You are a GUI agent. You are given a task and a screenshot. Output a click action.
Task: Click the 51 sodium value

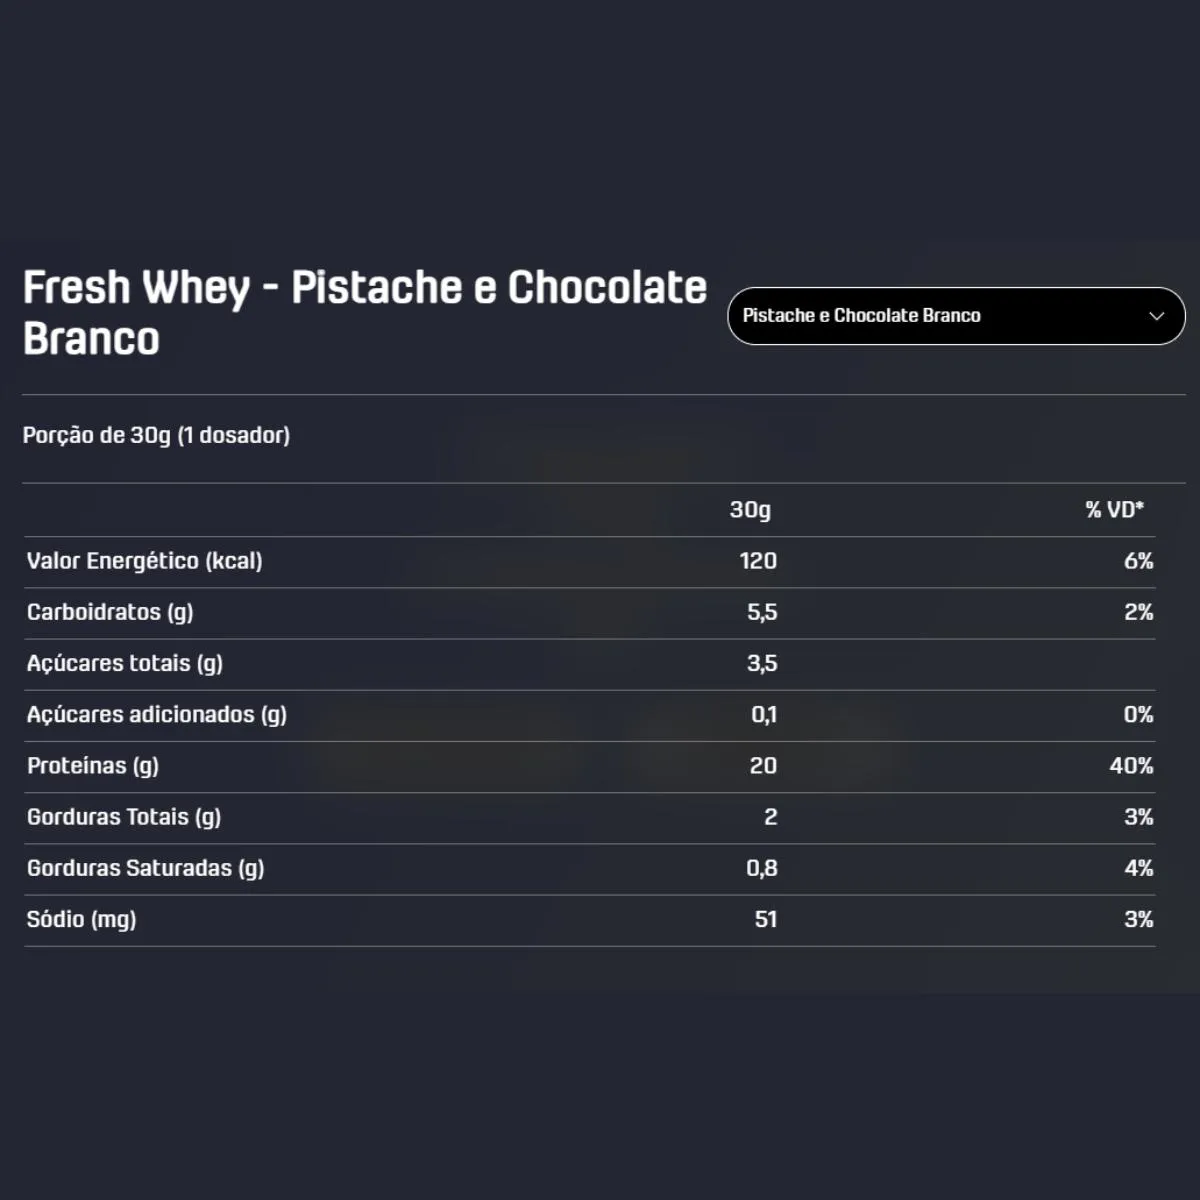[x=766, y=920]
